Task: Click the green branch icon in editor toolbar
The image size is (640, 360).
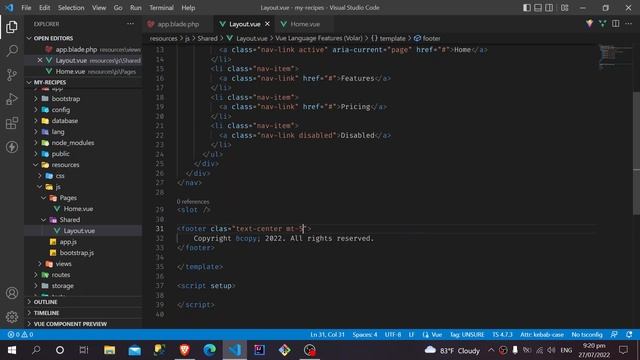Action: (x=602, y=24)
